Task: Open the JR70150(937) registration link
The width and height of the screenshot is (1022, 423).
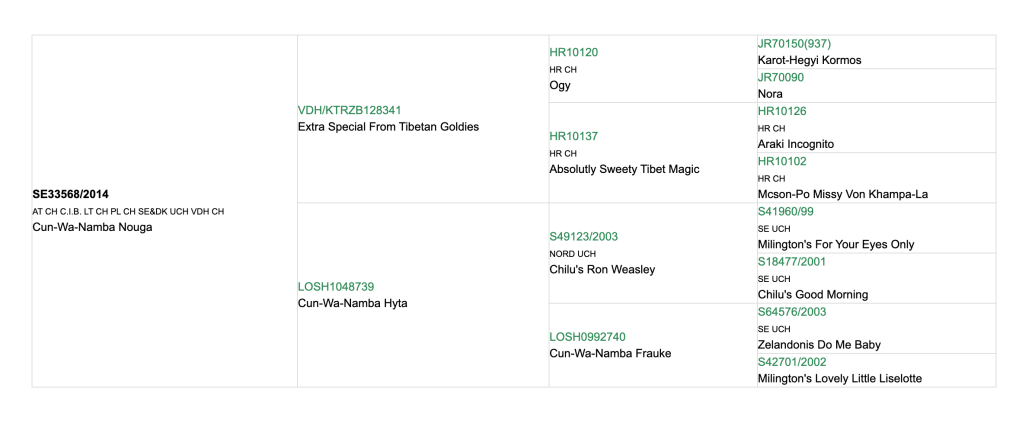Action: pos(794,44)
